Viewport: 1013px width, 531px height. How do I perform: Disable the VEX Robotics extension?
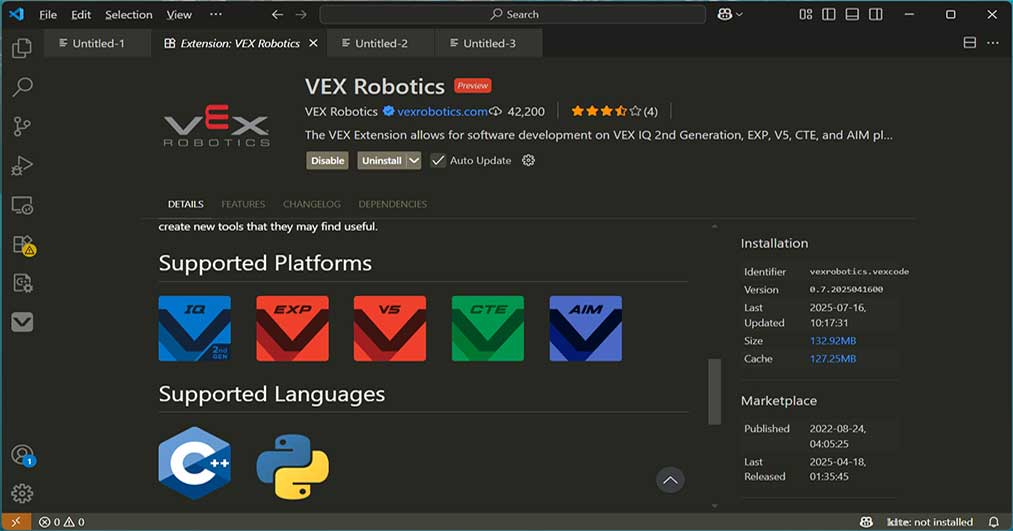pyautogui.click(x=328, y=160)
